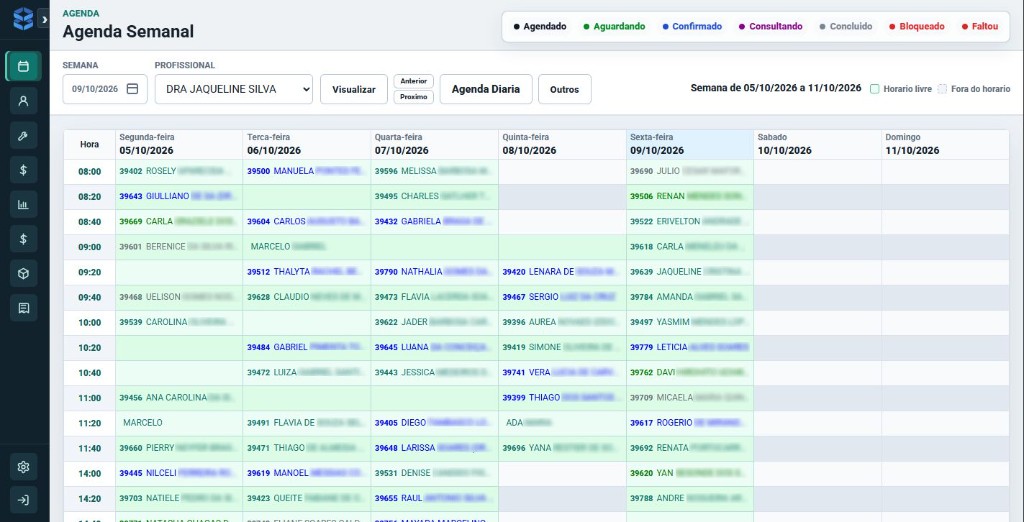Open the box inventory sidebar icon
Viewport: 1024px width, 522px height.
pyautogui.click(x=24, y=274)
